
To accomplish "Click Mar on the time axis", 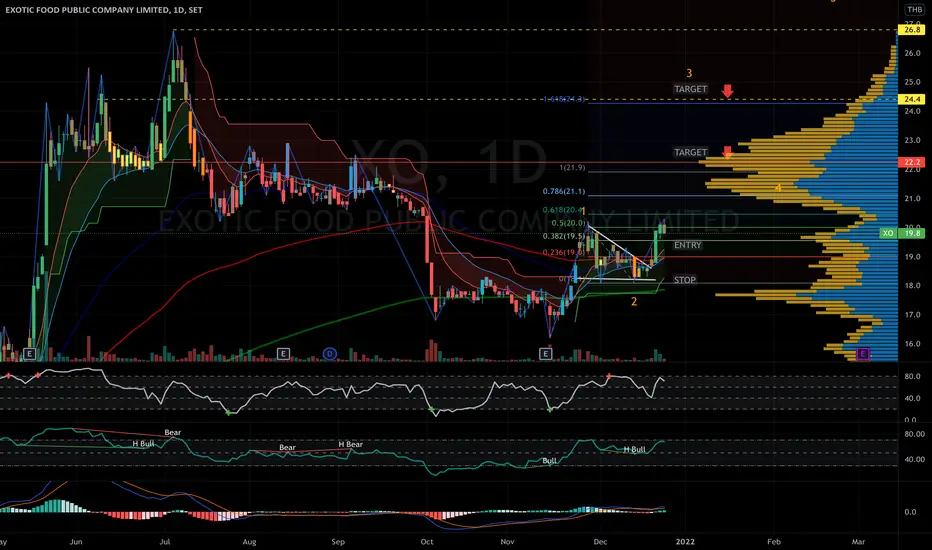I will [858, 542].
